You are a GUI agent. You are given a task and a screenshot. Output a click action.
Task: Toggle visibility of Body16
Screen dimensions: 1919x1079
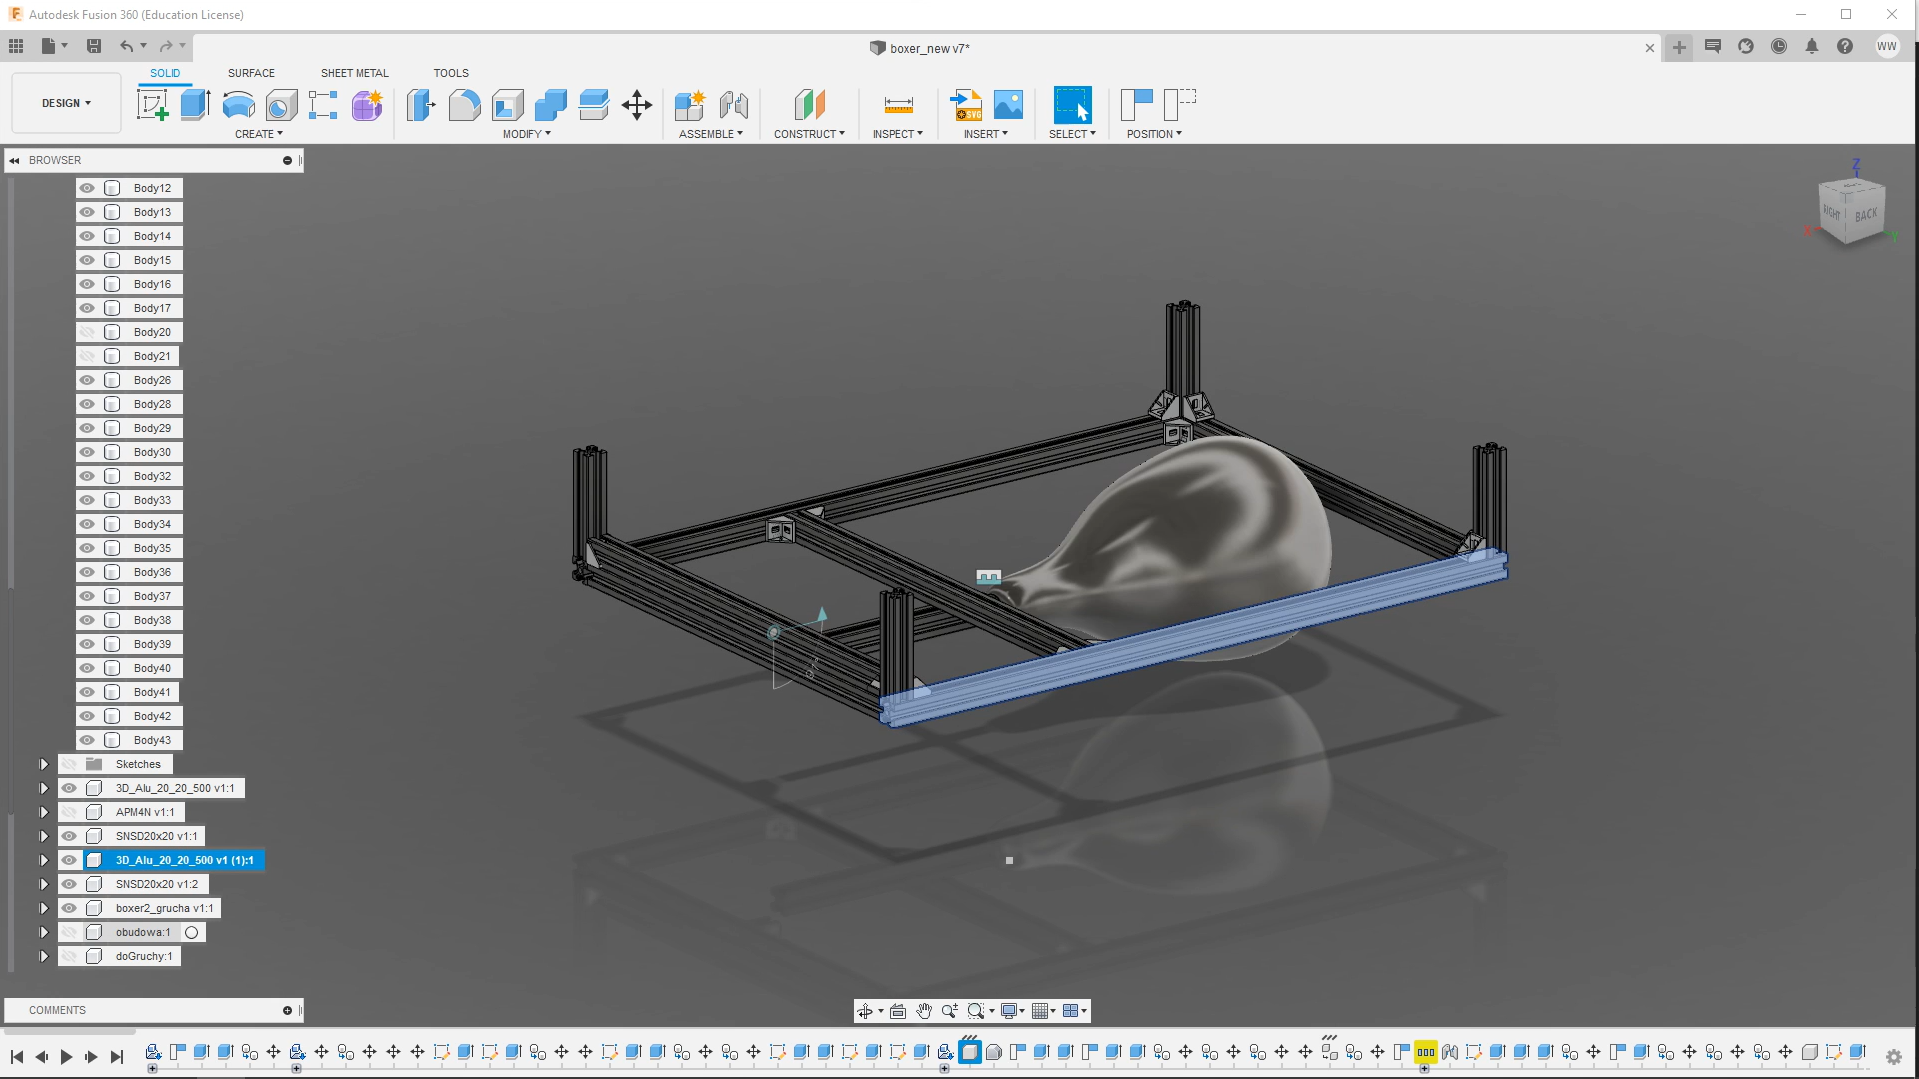pos(87,284)
